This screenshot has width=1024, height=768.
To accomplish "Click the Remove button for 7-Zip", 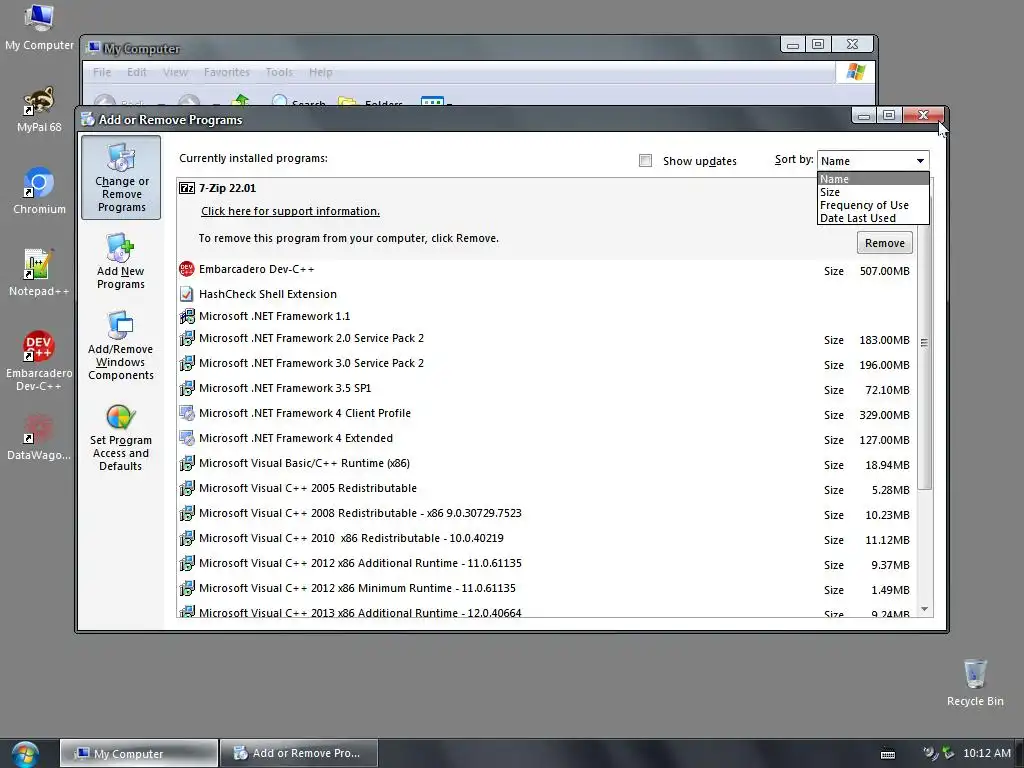I will (884, 243).
